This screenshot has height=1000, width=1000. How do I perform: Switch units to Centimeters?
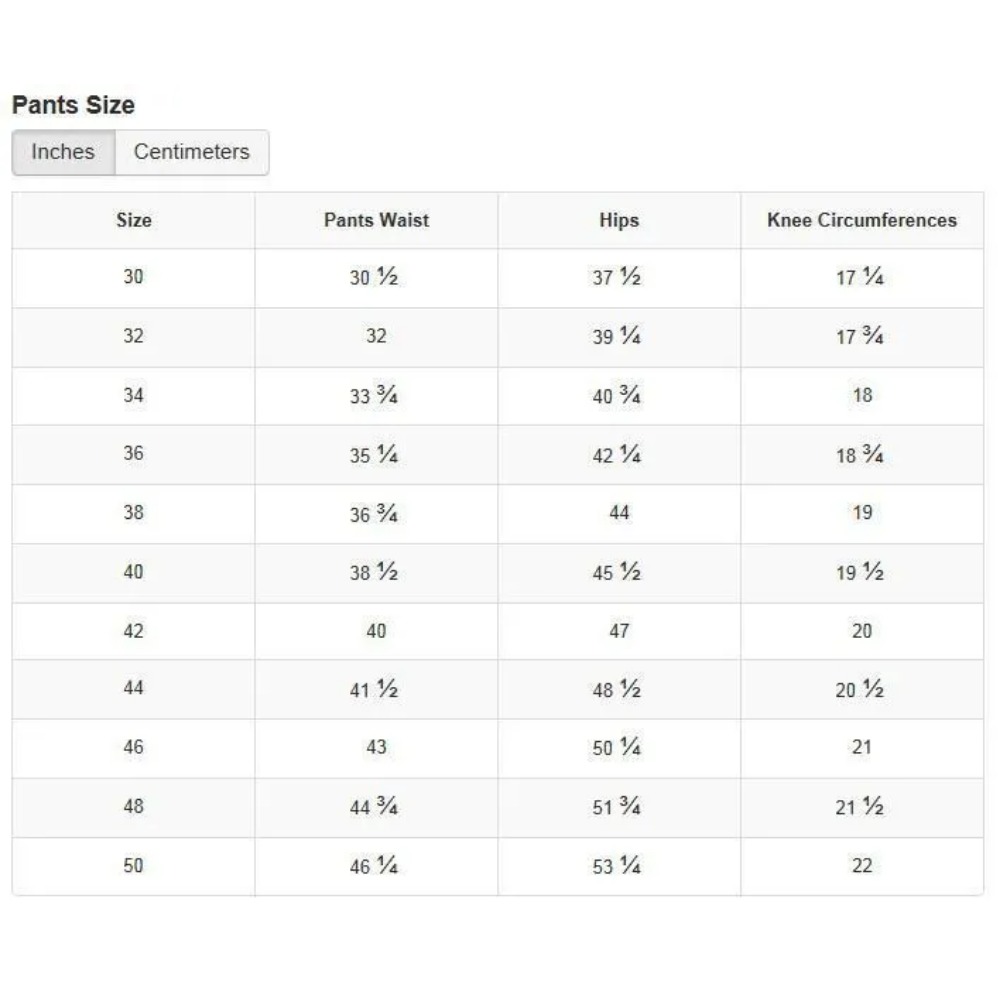(x=191, y=152)
